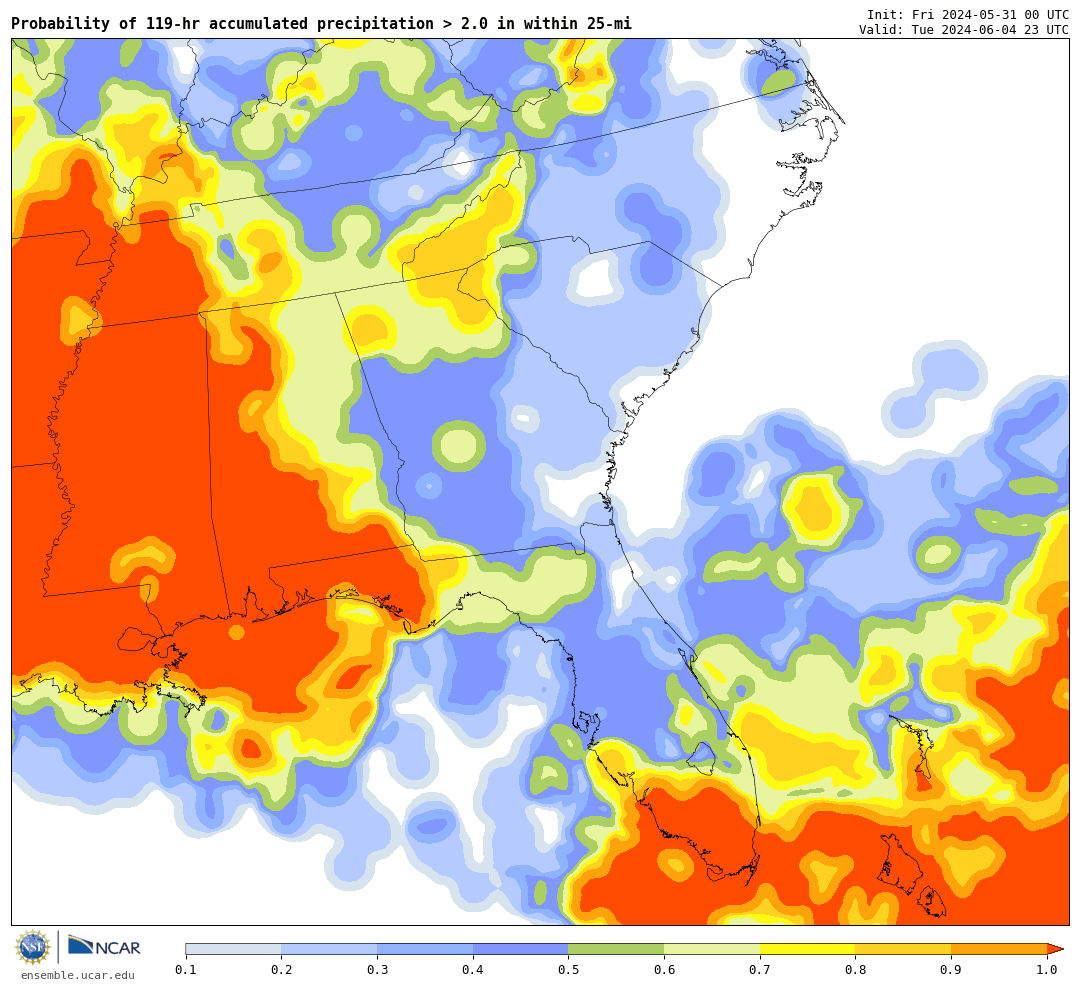Click the NSF logo icon
Viewport: 1080px width, 988px height.
pos(33,947)
